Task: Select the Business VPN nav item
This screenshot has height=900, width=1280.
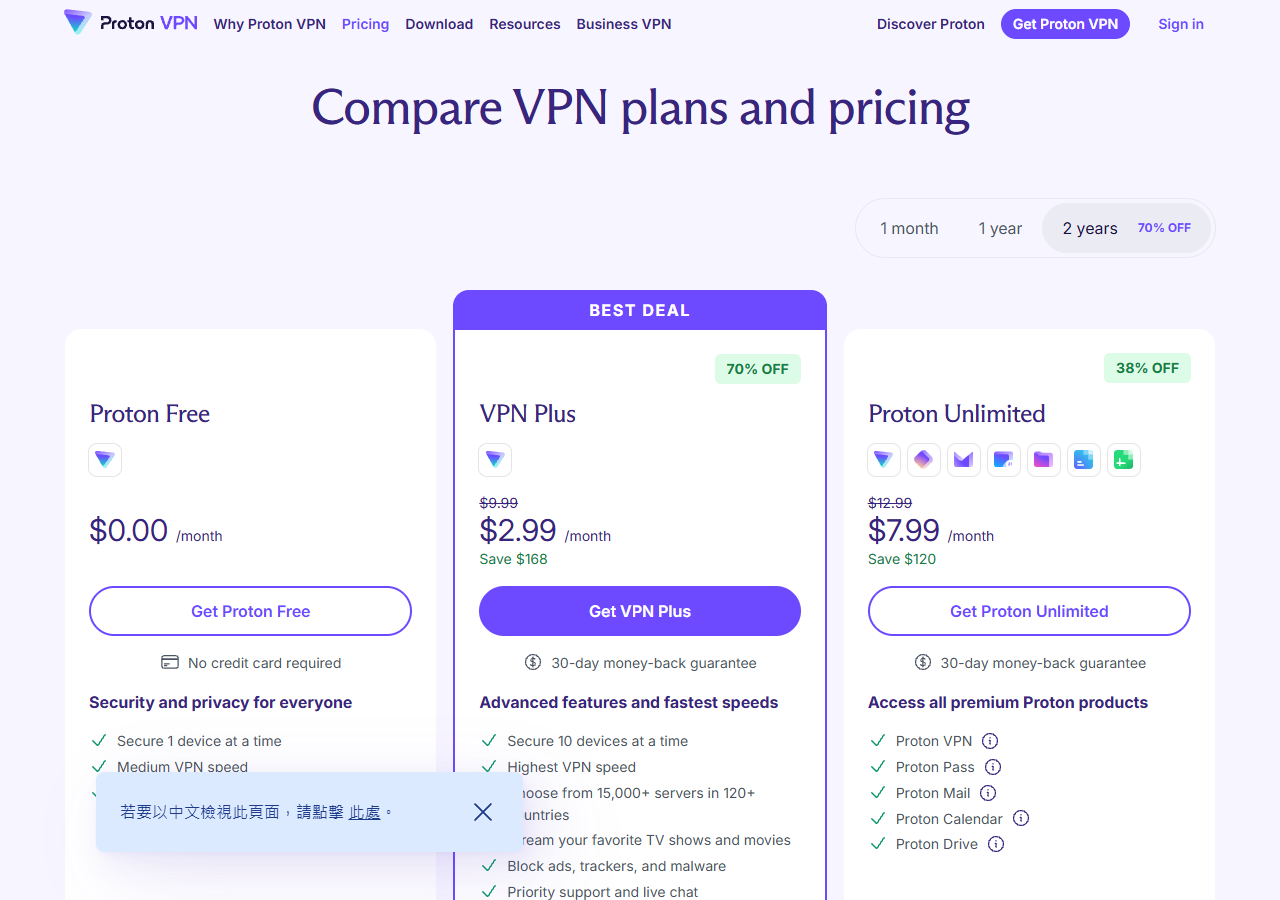Action: point(623,24)
